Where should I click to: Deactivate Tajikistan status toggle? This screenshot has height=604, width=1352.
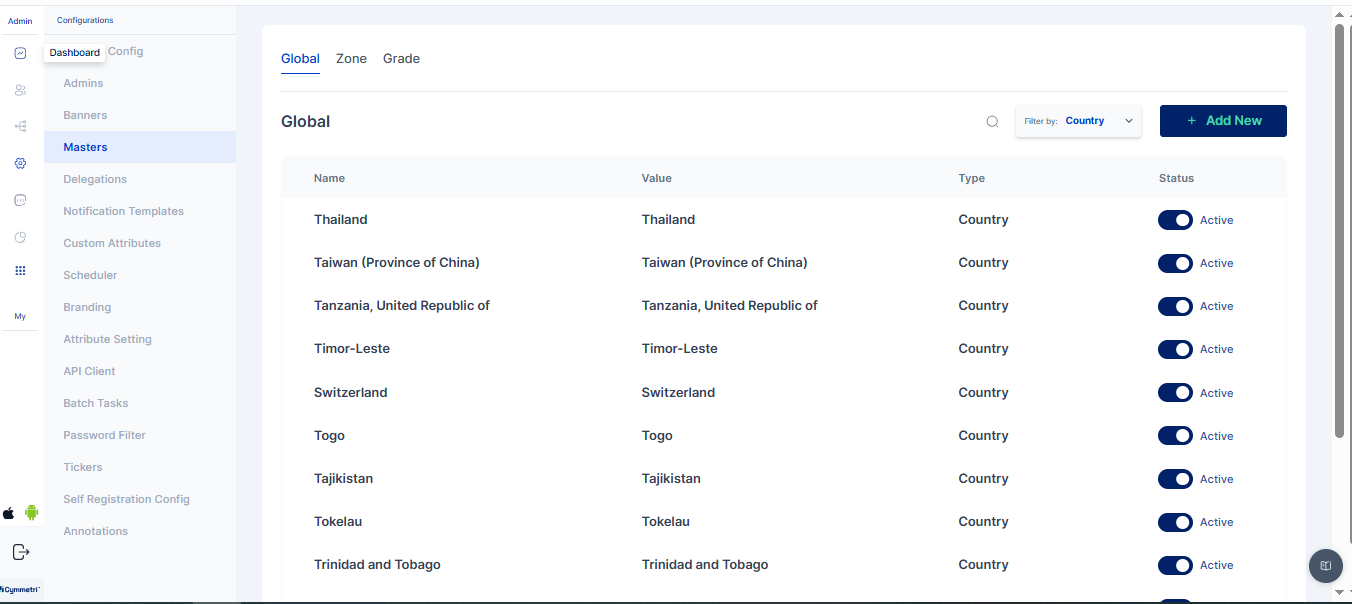point(1175,479)
